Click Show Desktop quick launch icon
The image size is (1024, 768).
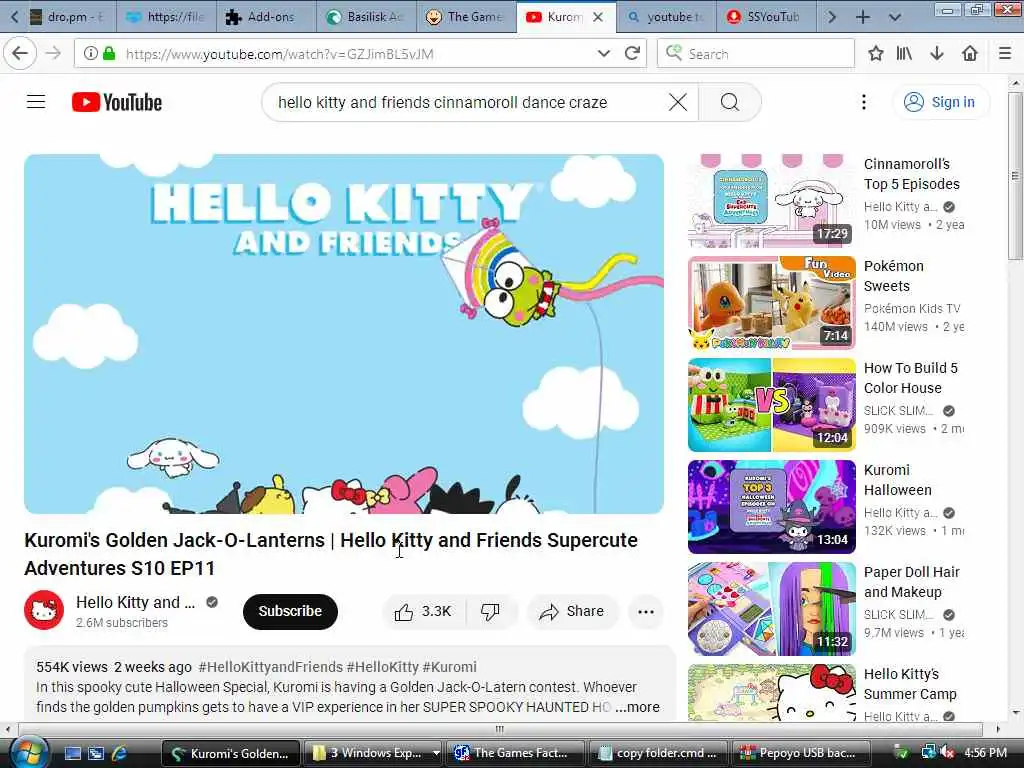(x=72, y=753)
